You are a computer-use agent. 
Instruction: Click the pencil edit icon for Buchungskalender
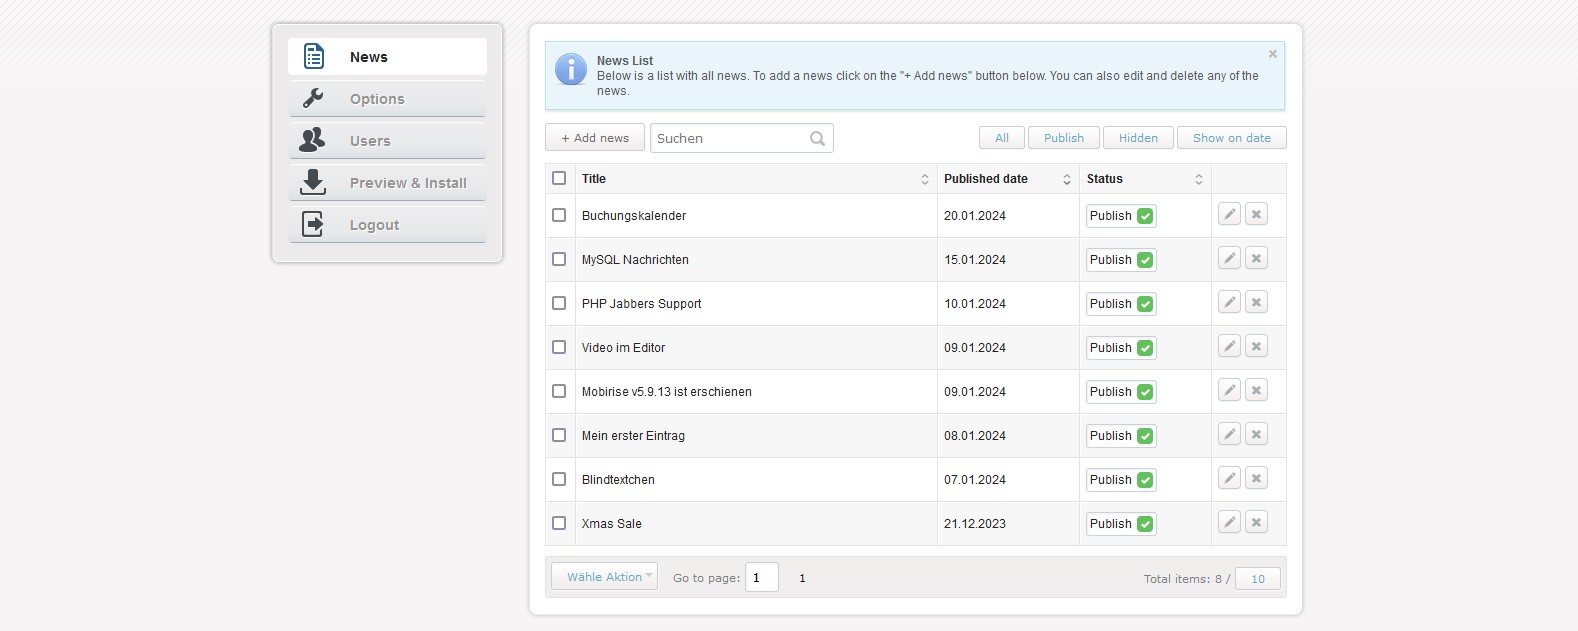1229,214
